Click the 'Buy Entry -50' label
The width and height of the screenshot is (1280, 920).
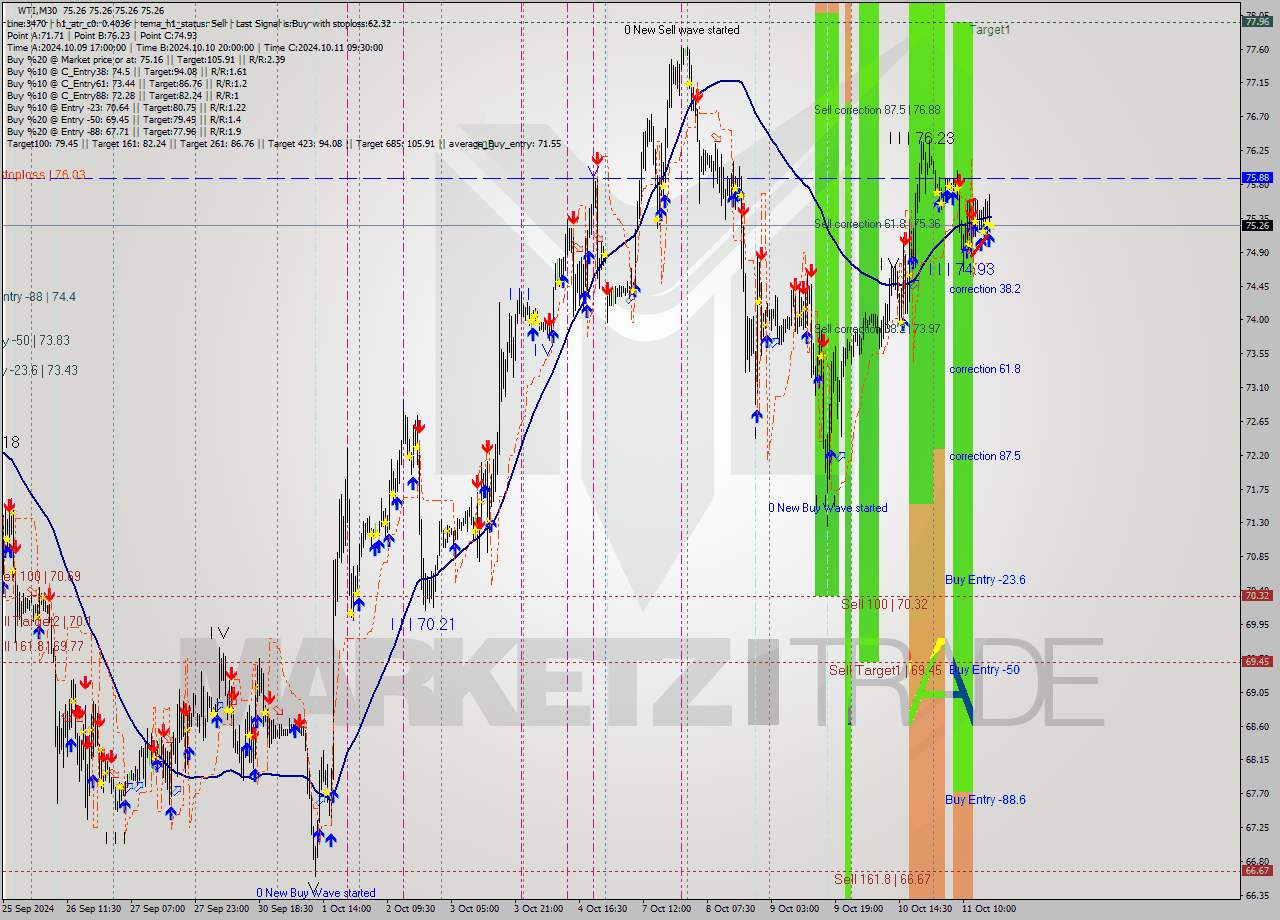984,670
